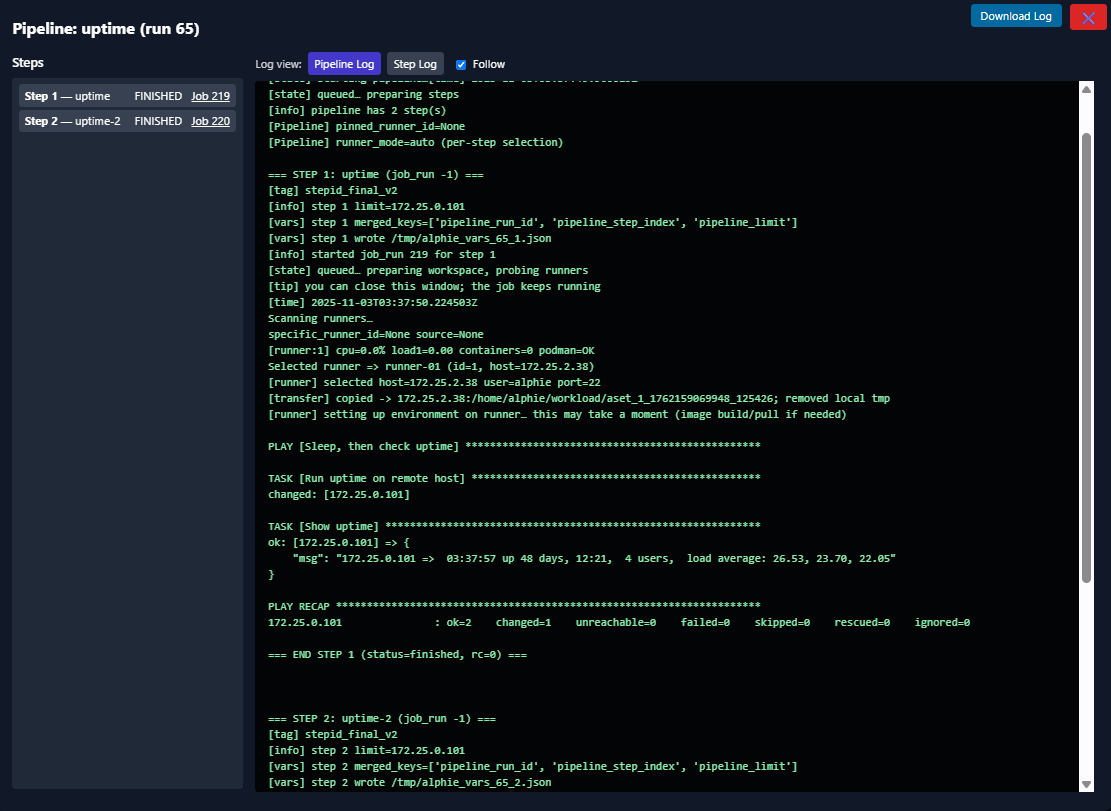
Task: Open Job 220 details
Action: tap(210, 119)
